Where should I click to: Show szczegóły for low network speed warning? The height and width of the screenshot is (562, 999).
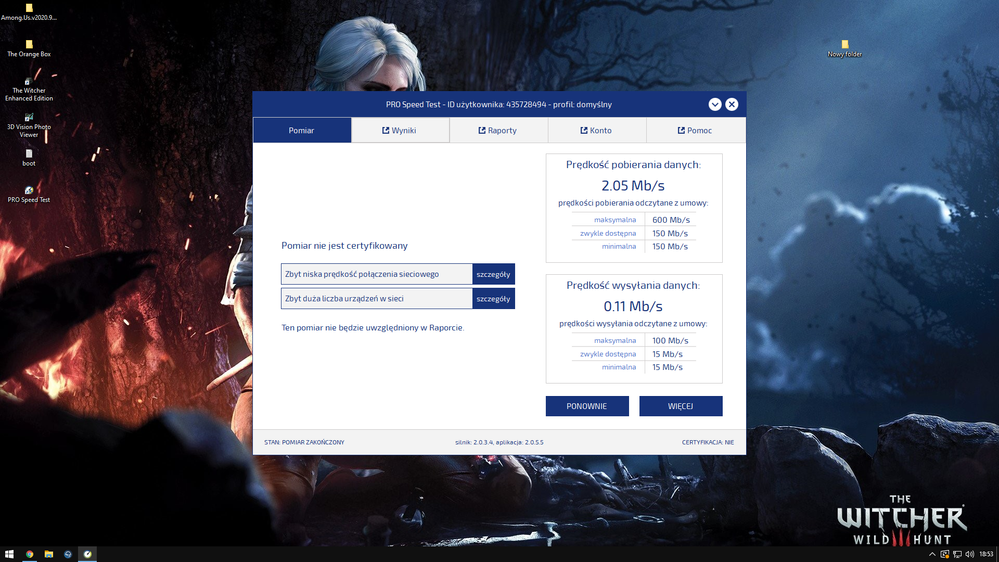[x=493, y=274]
